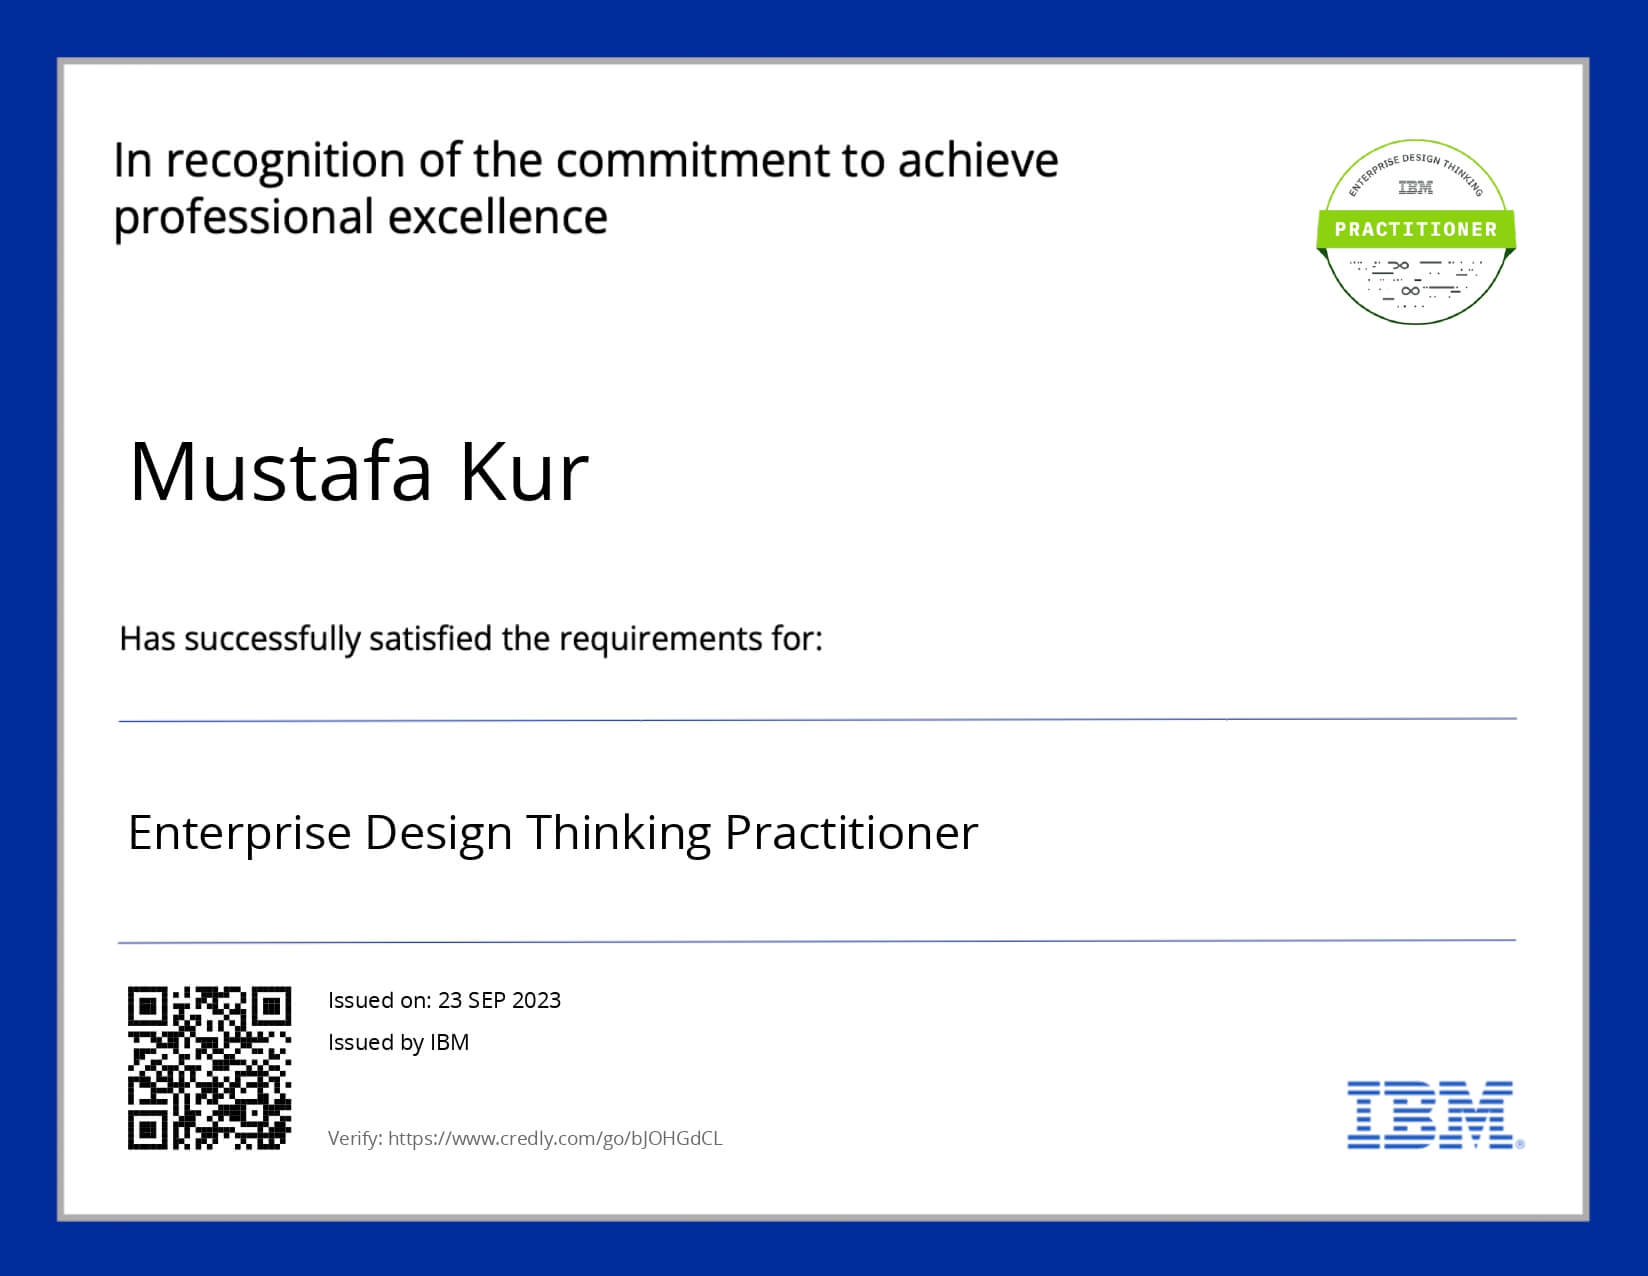Click the registered trademark symbol beside the IBM logo
1648x1276 pixels.
[x=1520, y=1144]
